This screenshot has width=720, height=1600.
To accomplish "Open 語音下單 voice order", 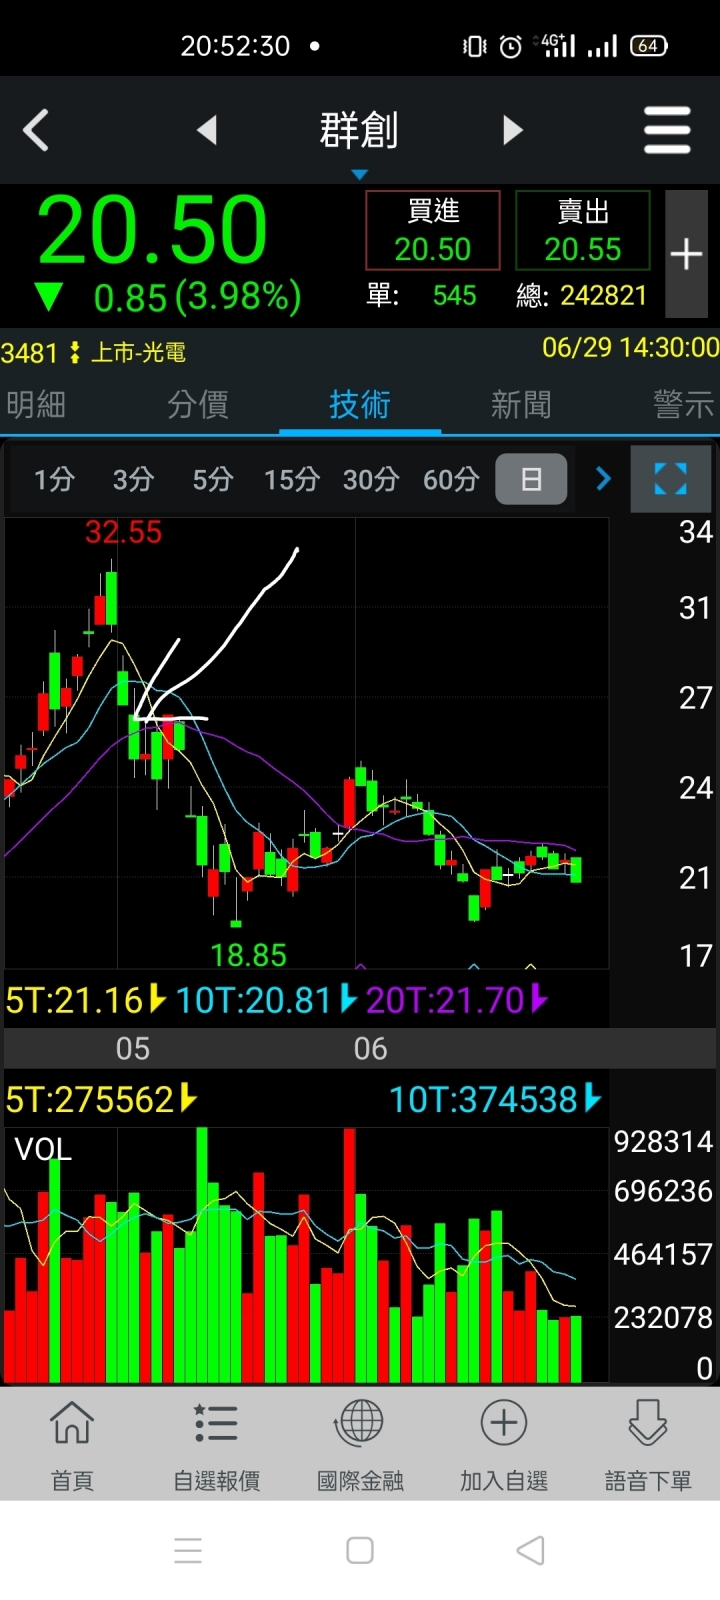I will (x=648, y=1445).
